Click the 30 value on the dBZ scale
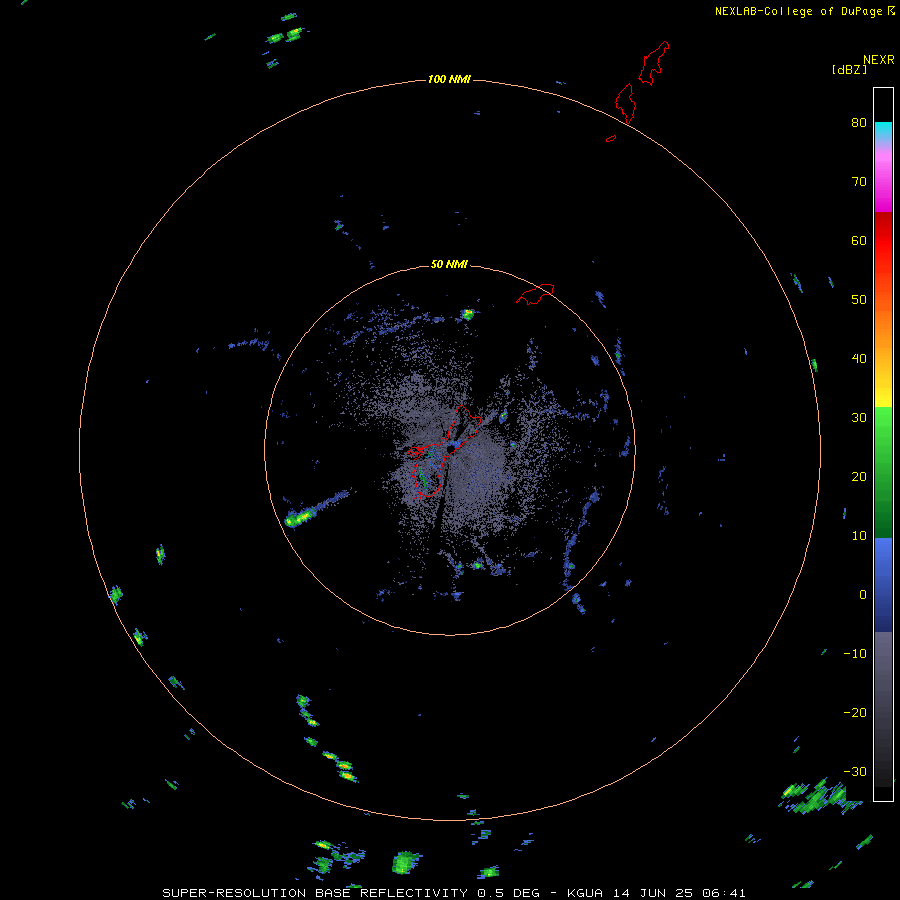This screenshot has height=900, width=900. [x=859, y=418]
